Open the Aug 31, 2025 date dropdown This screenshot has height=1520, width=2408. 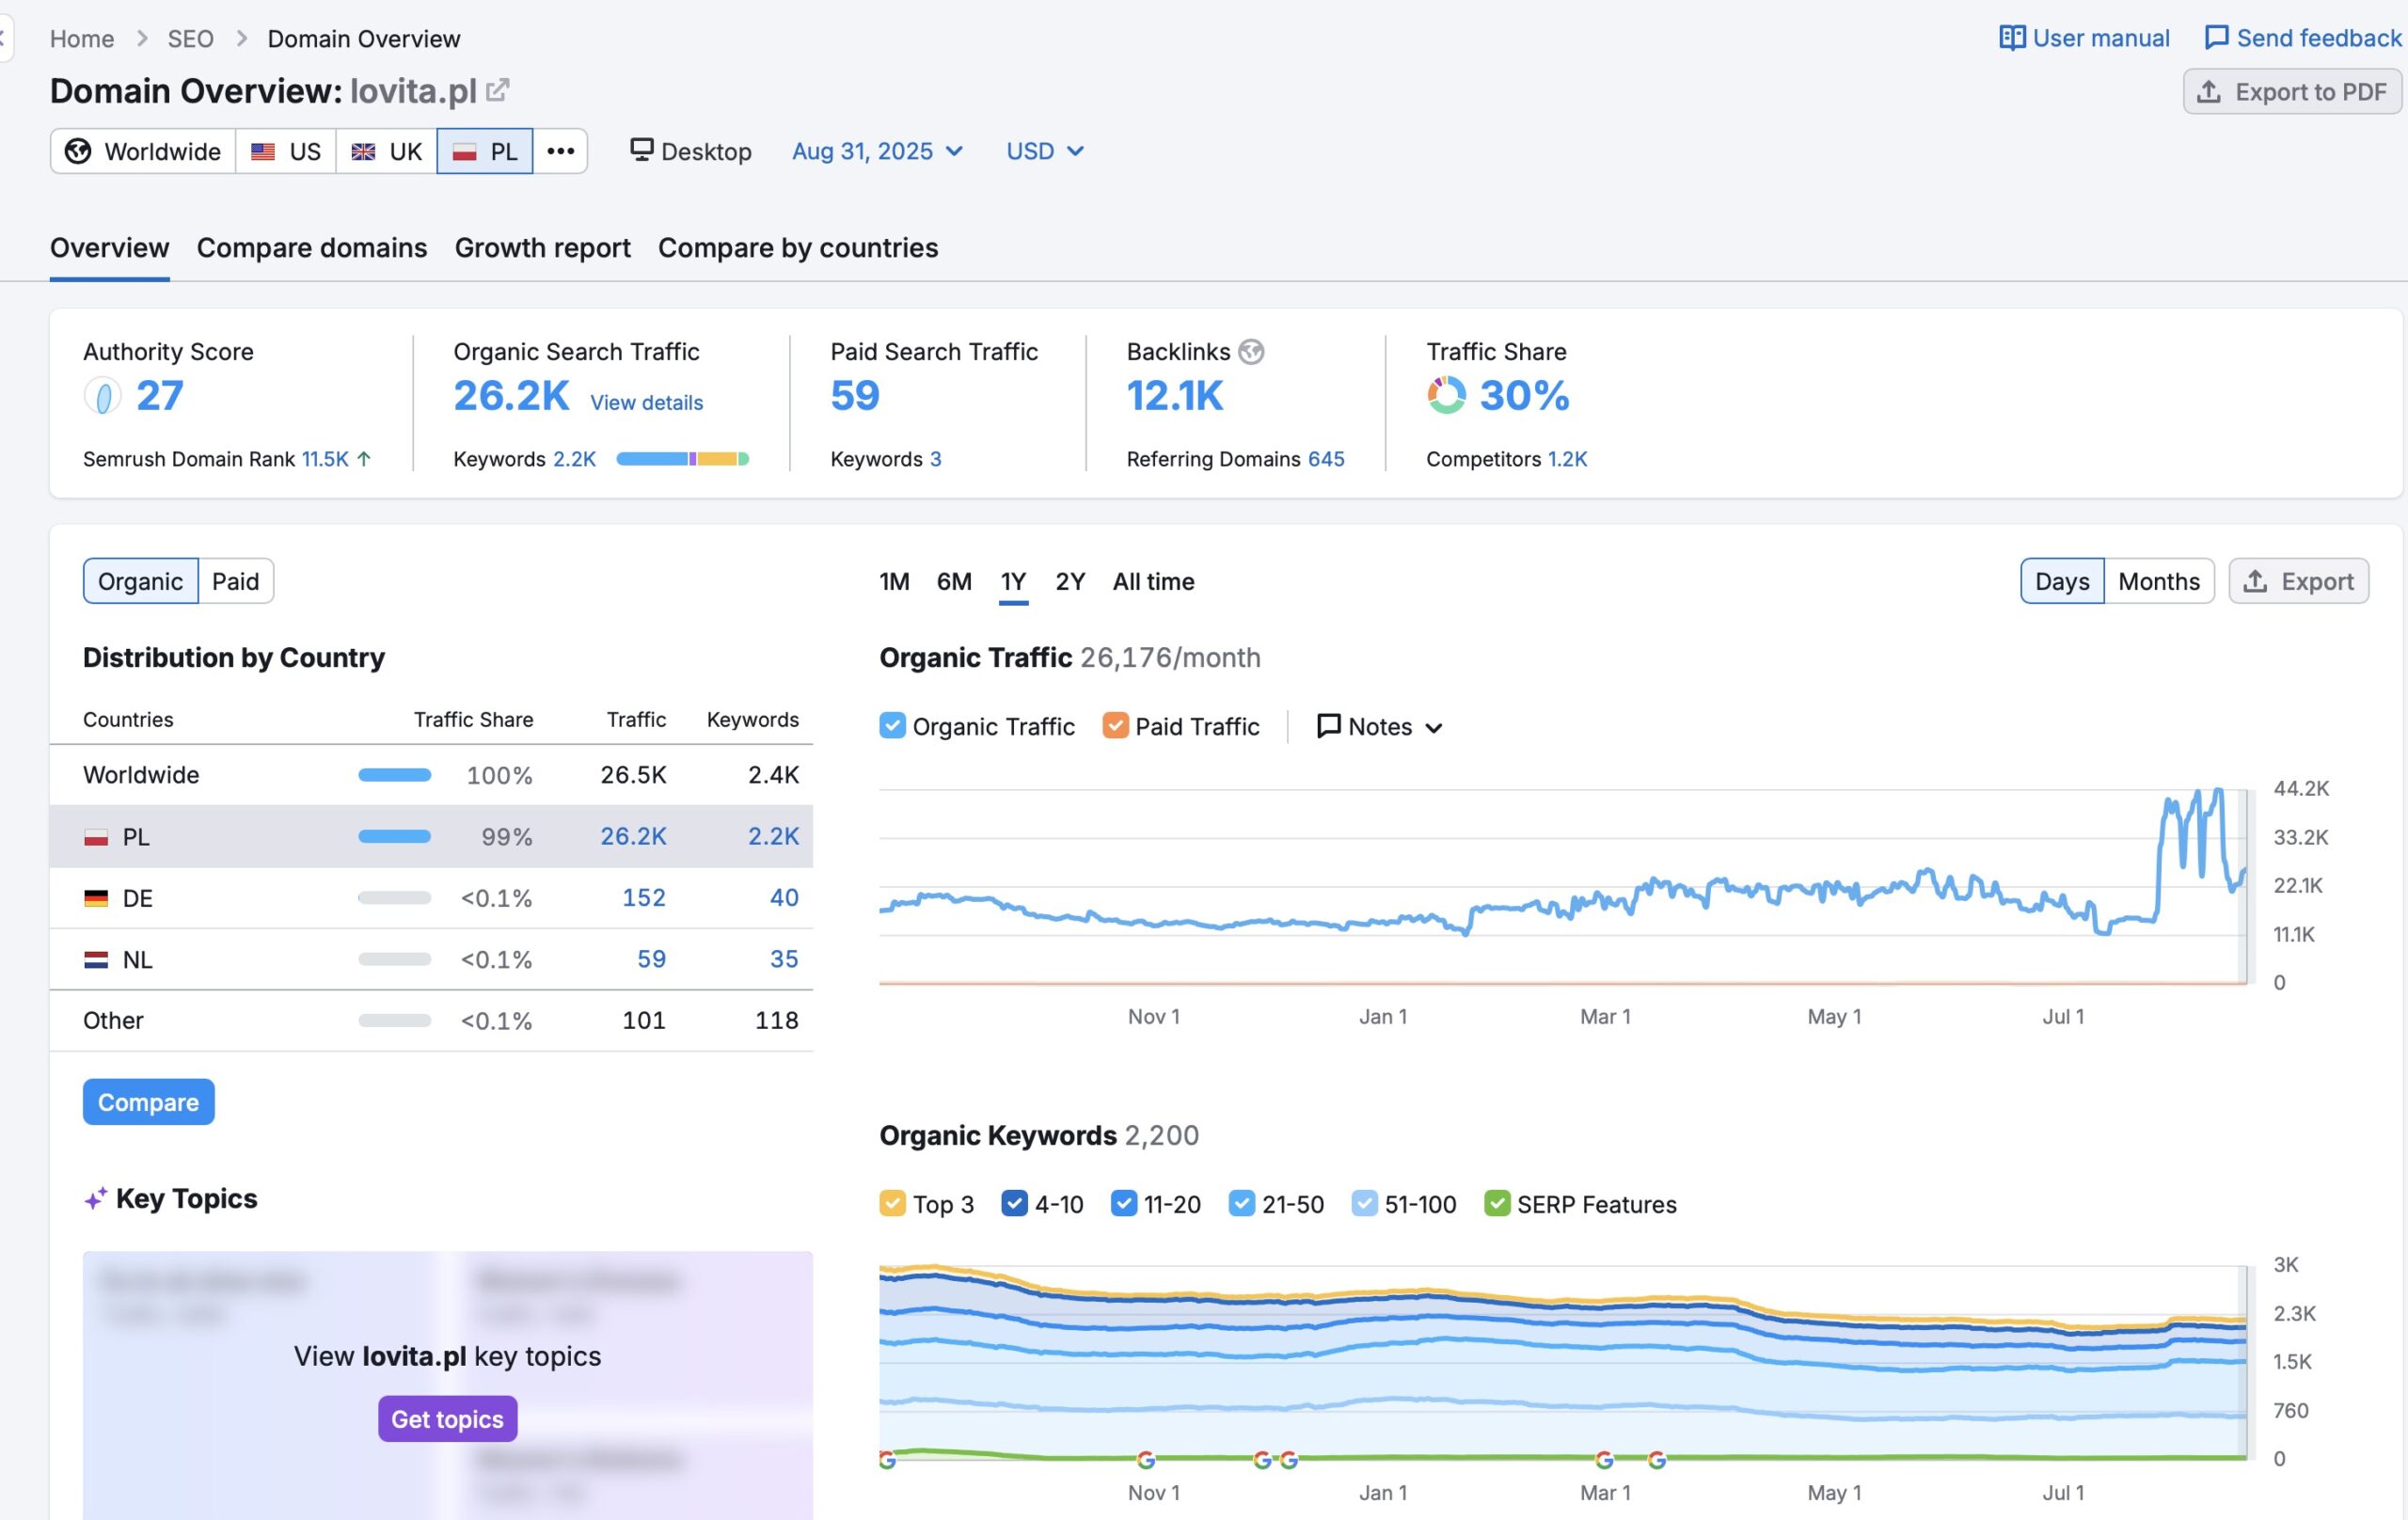click(877, 151)
